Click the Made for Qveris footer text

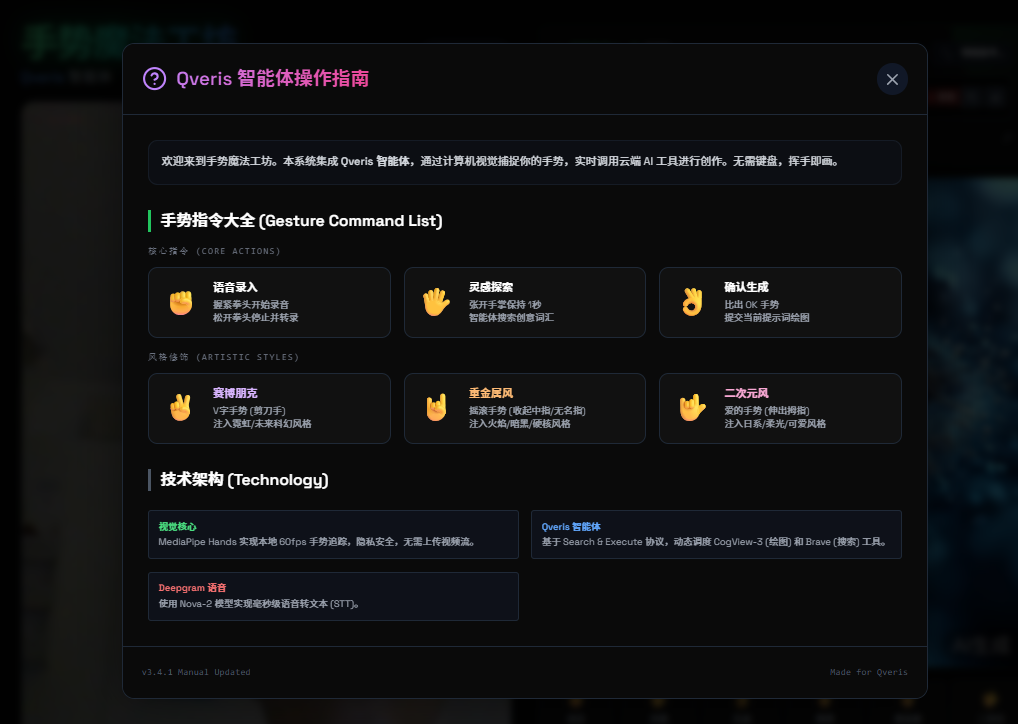869,672
